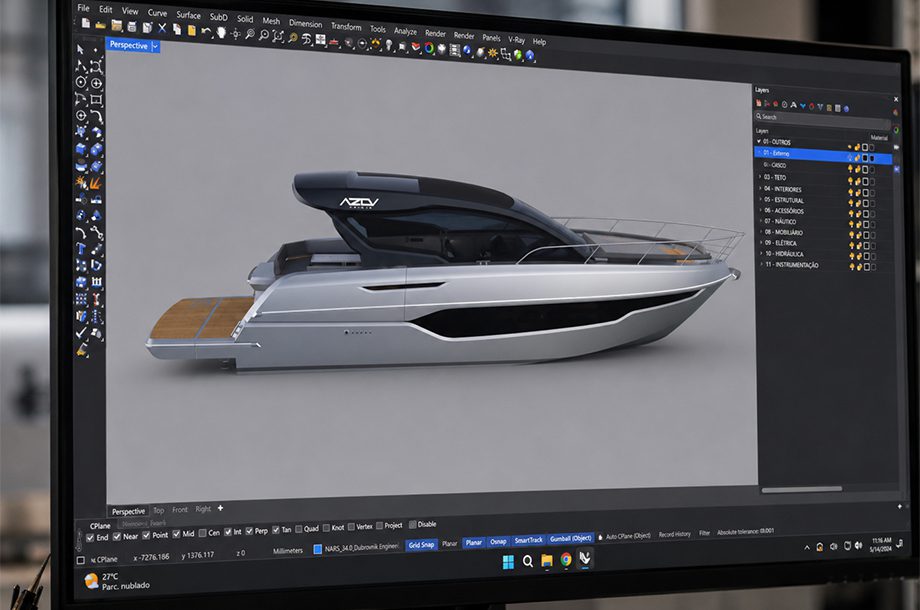Open the Perspective viewport dropdown arrow
The image size is (920, 610).
pyautogui.click(x=155, y=47)
